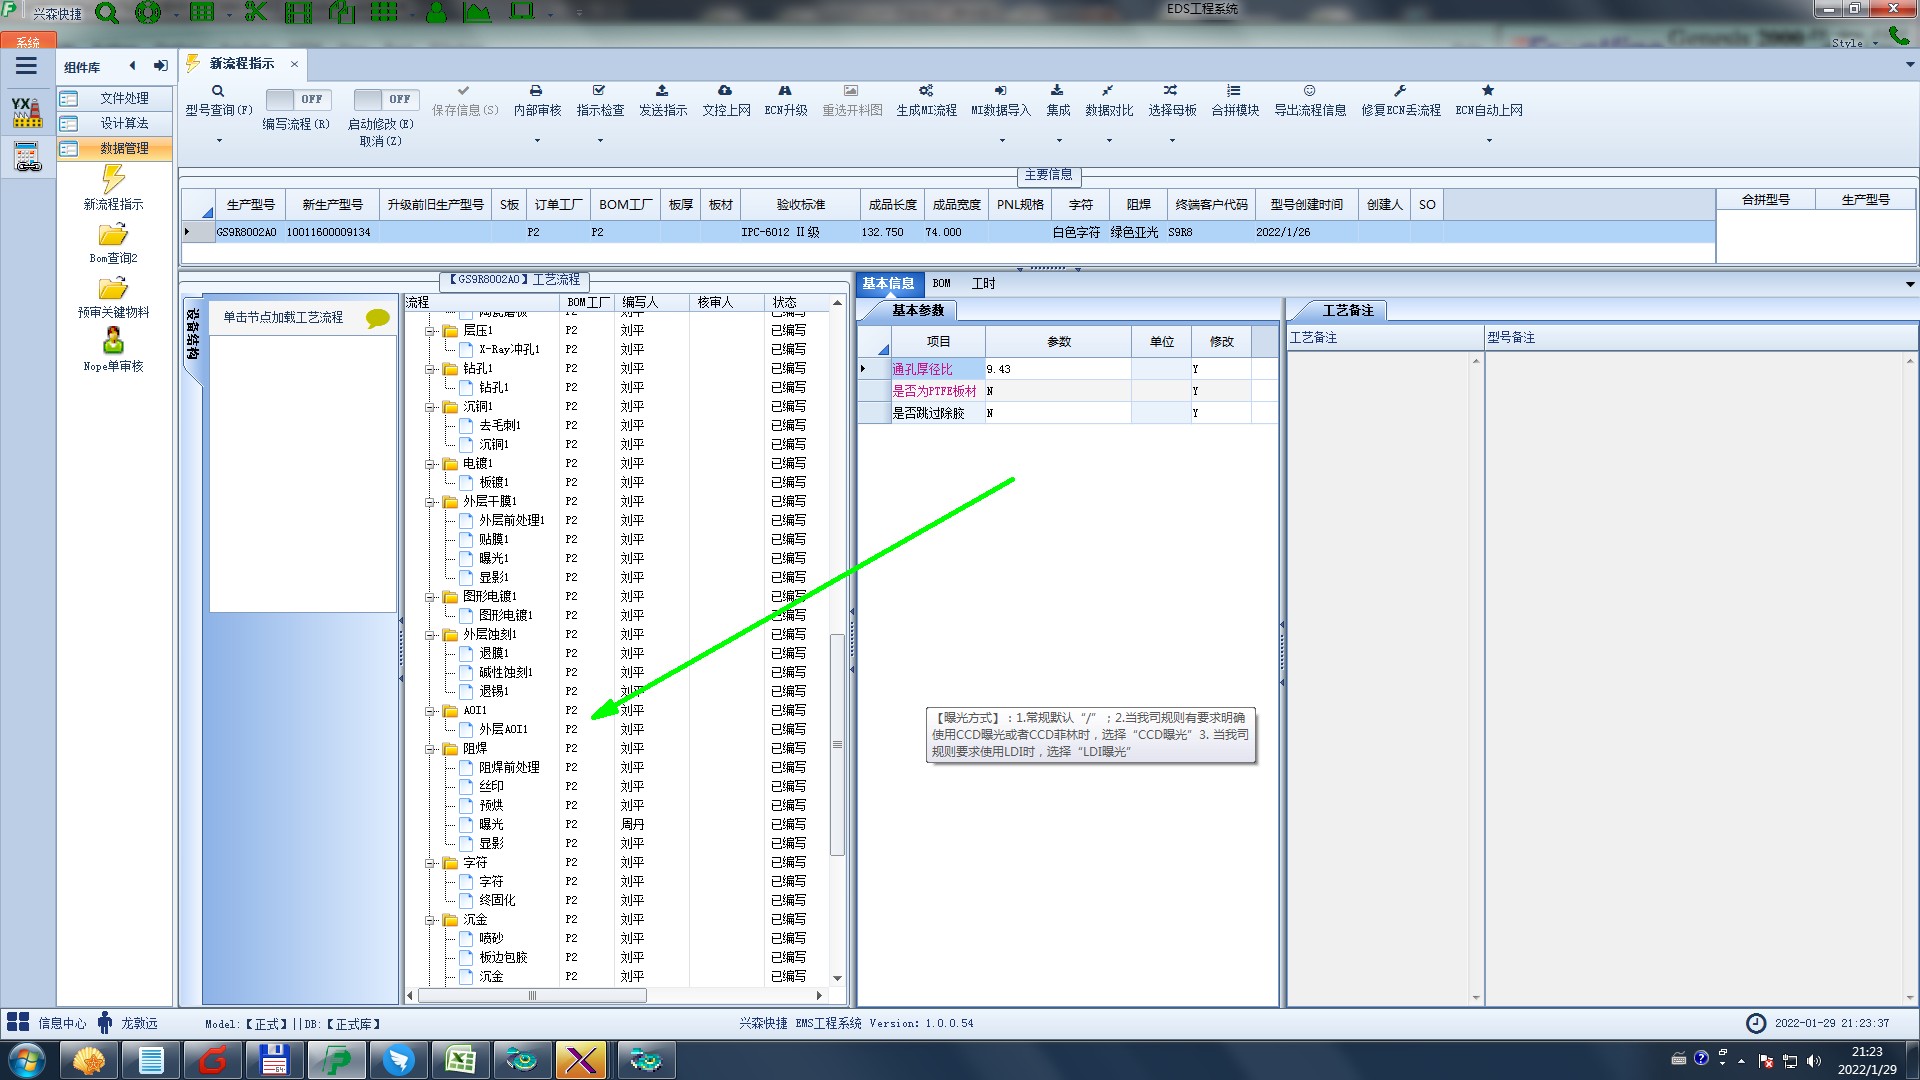Click the 数据对比 toolbar icon
This screenshot has height=1080, width=1920.
[1108, 91]
